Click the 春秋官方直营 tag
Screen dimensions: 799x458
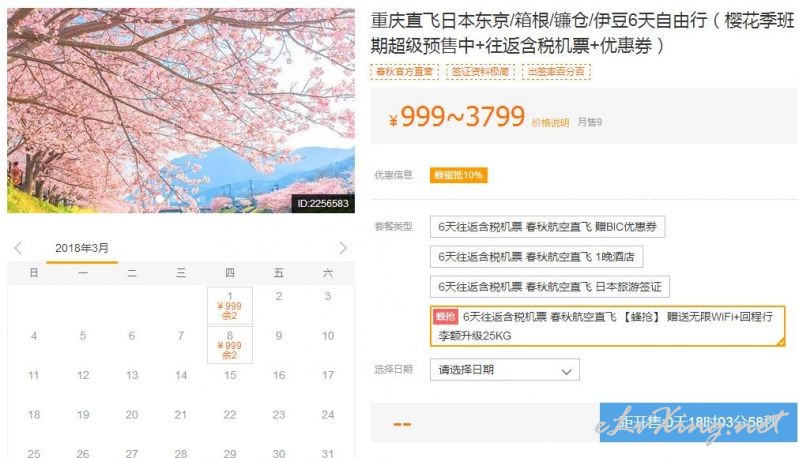405,71
